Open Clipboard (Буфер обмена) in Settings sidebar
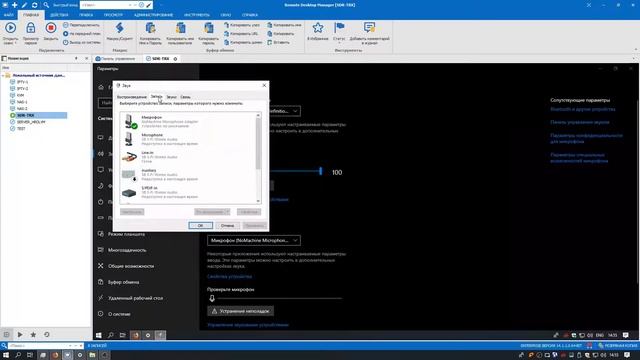The image size is (640, 360). click(x=123, y=282)
